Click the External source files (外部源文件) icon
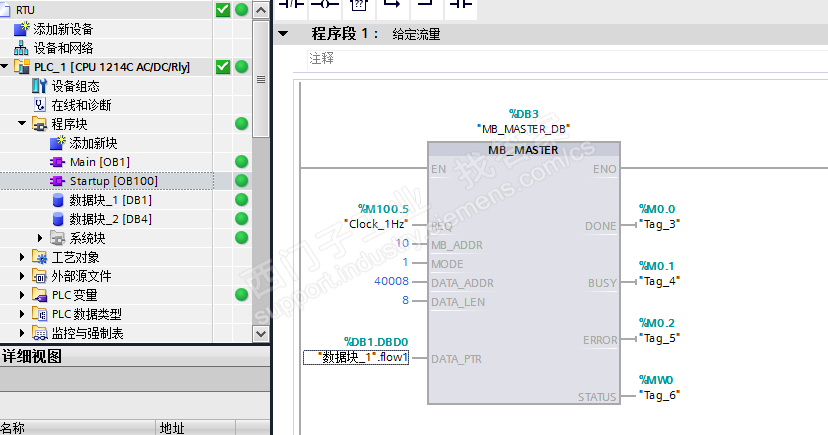Image resolution: width=828 pixels, height=435 pixels. [40, 276]
